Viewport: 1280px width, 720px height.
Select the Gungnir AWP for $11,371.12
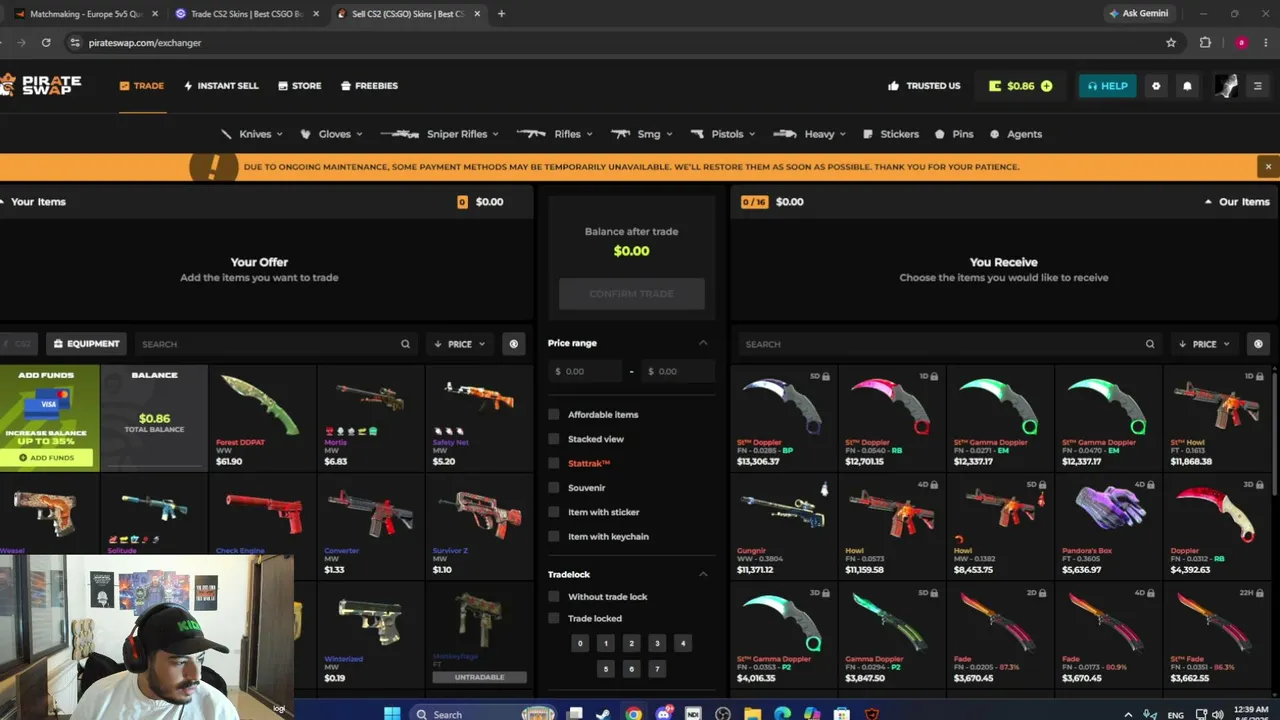[x=783, y=525]
